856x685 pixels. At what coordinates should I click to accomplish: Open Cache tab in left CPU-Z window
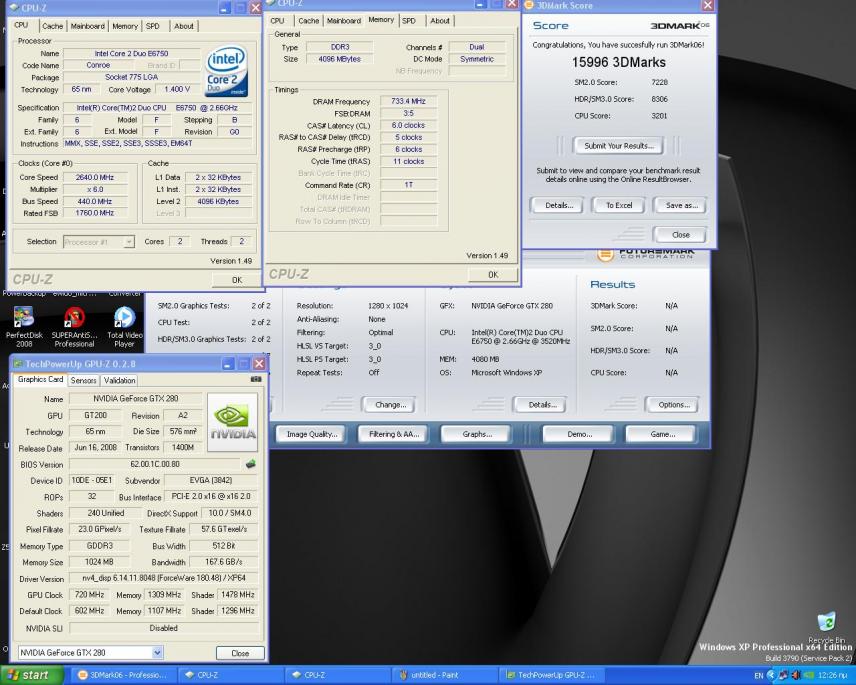pos(52,26)
